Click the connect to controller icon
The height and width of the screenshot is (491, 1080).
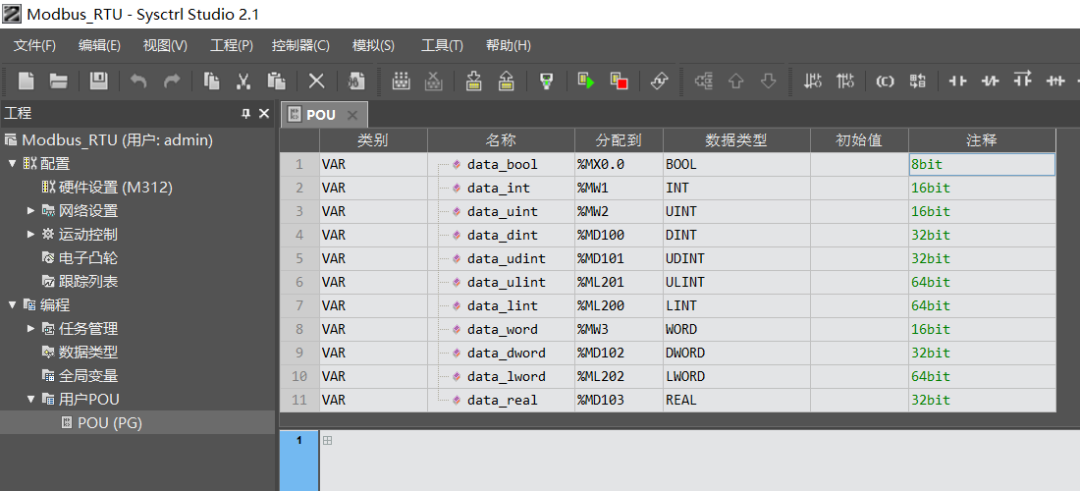(x=401, y=81)
